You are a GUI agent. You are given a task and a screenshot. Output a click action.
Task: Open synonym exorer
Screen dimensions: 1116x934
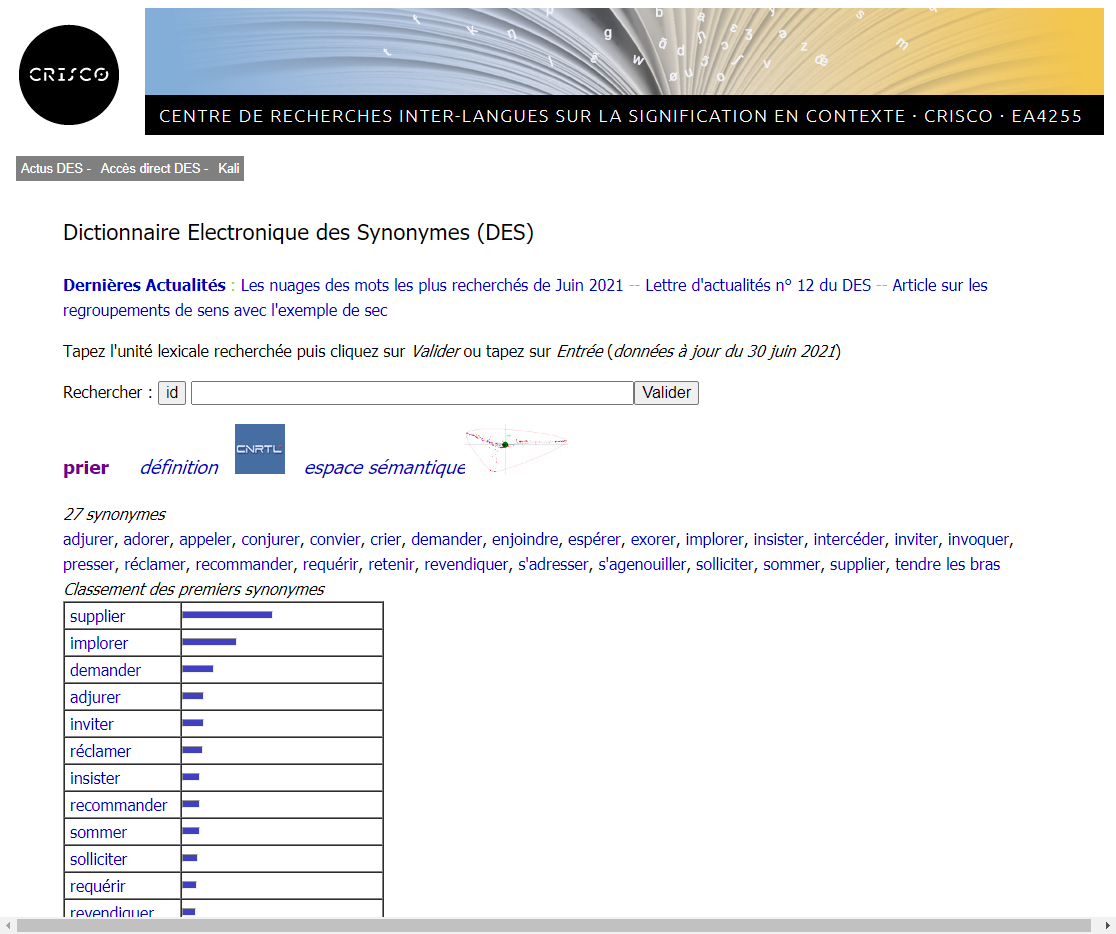pos(653,540)
